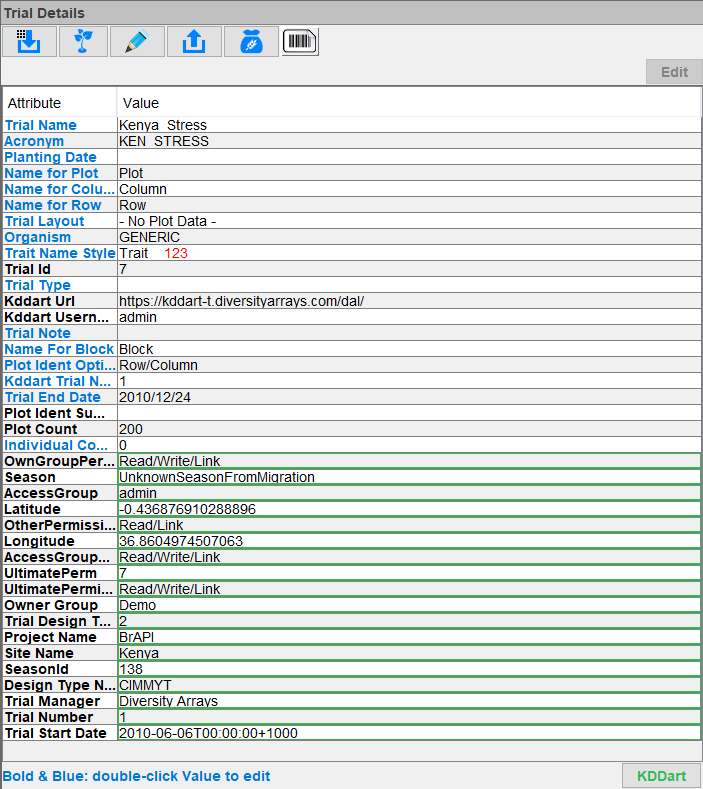Screen dimensions: 703x789
Task: Click the seed bag toolbar icon
Action: (x=251, y=41)
